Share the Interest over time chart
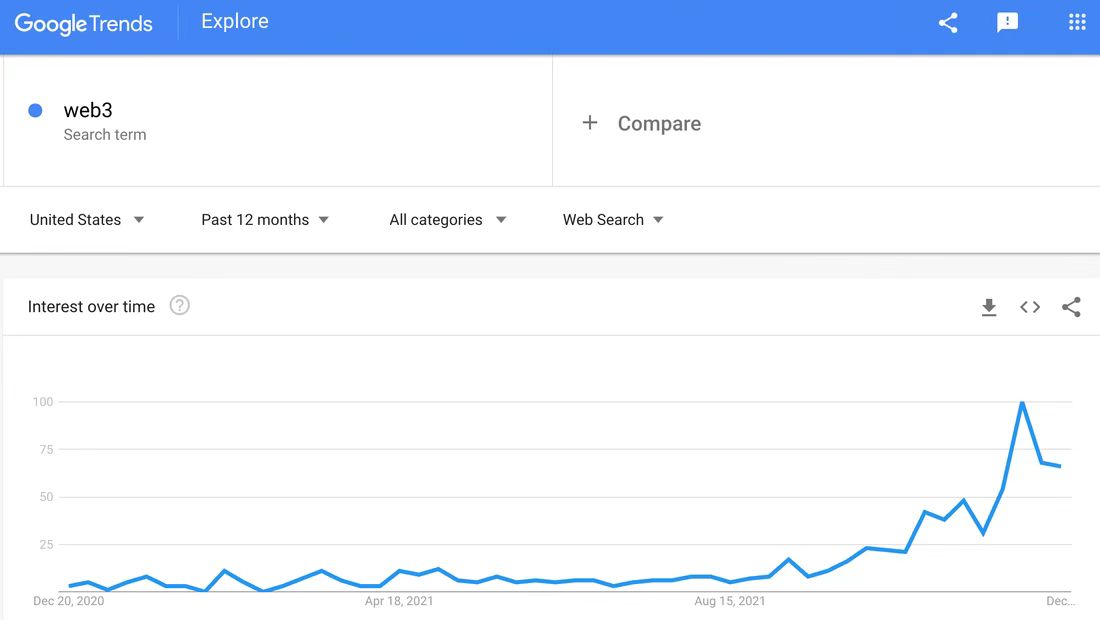 click(1071, 307)
